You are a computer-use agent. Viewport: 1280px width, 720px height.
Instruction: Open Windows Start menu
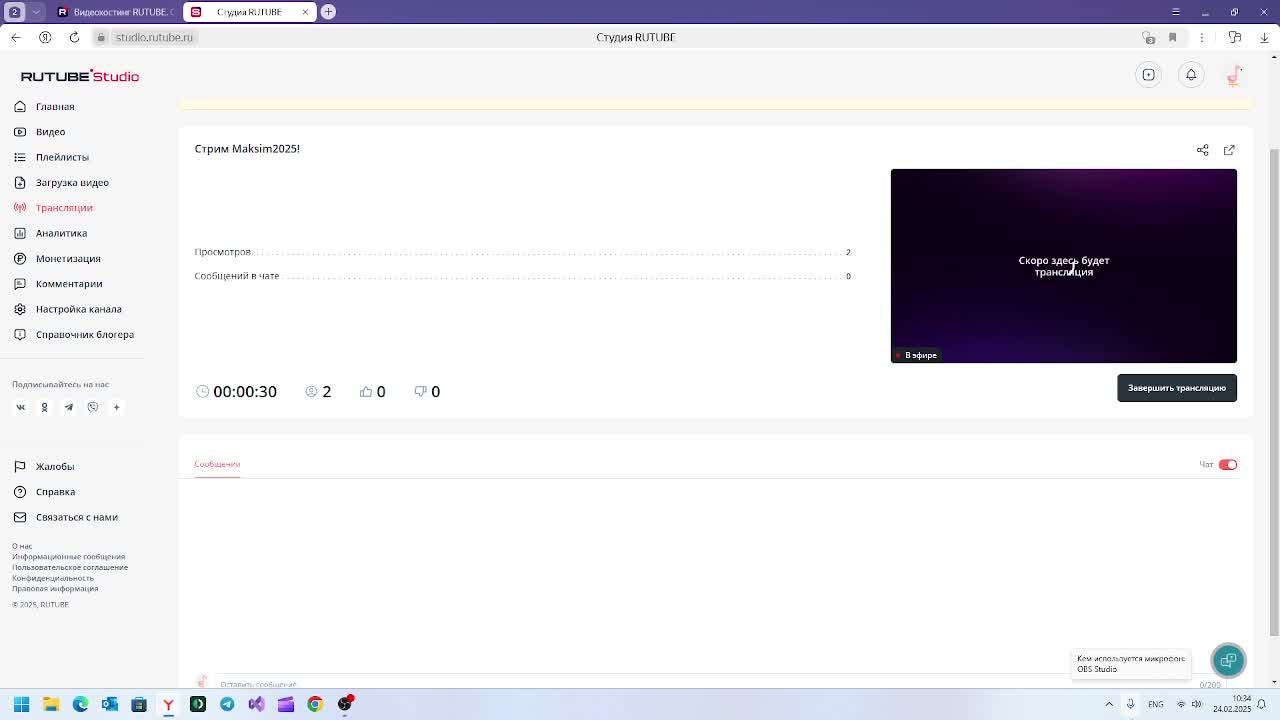[21, 704]
